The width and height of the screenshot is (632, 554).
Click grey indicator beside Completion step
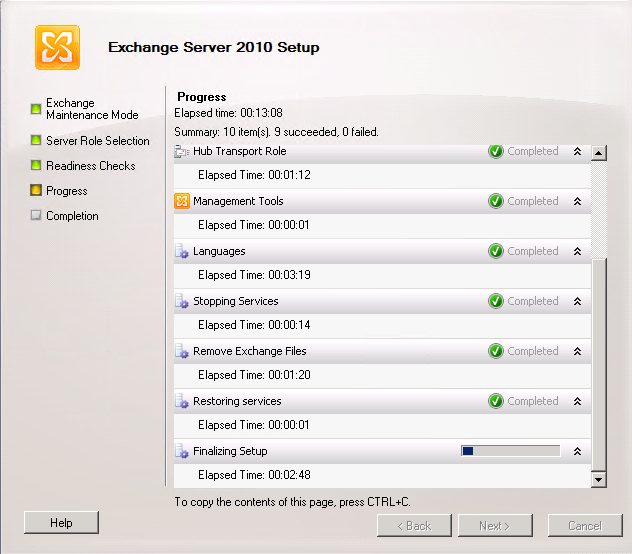pos(36,215)
